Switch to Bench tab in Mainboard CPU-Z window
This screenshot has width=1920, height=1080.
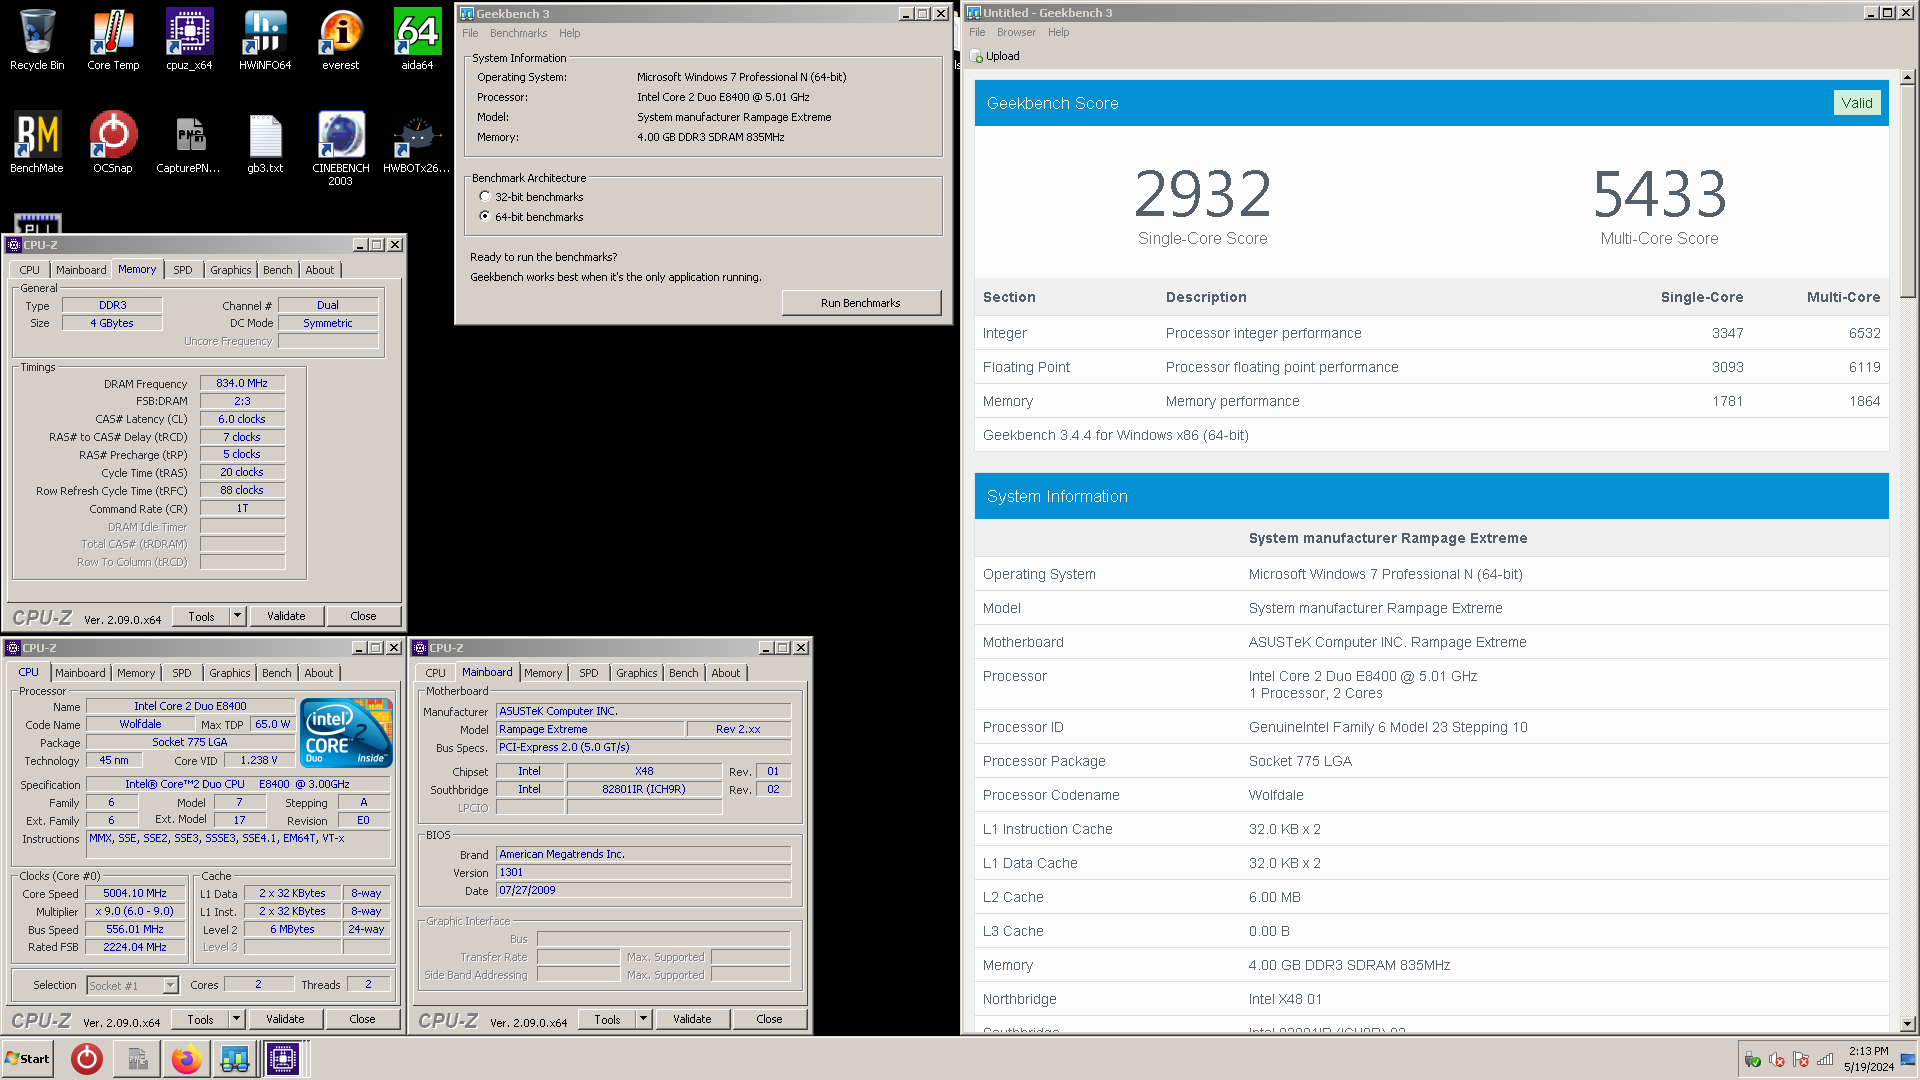tap(684, 673)
